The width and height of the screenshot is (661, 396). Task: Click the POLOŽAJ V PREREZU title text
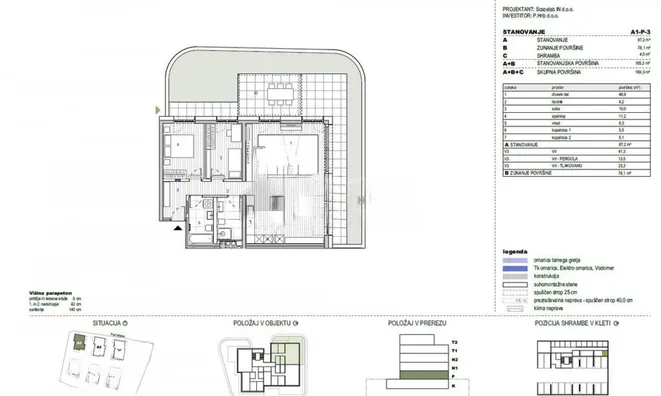tap(417, 323)
